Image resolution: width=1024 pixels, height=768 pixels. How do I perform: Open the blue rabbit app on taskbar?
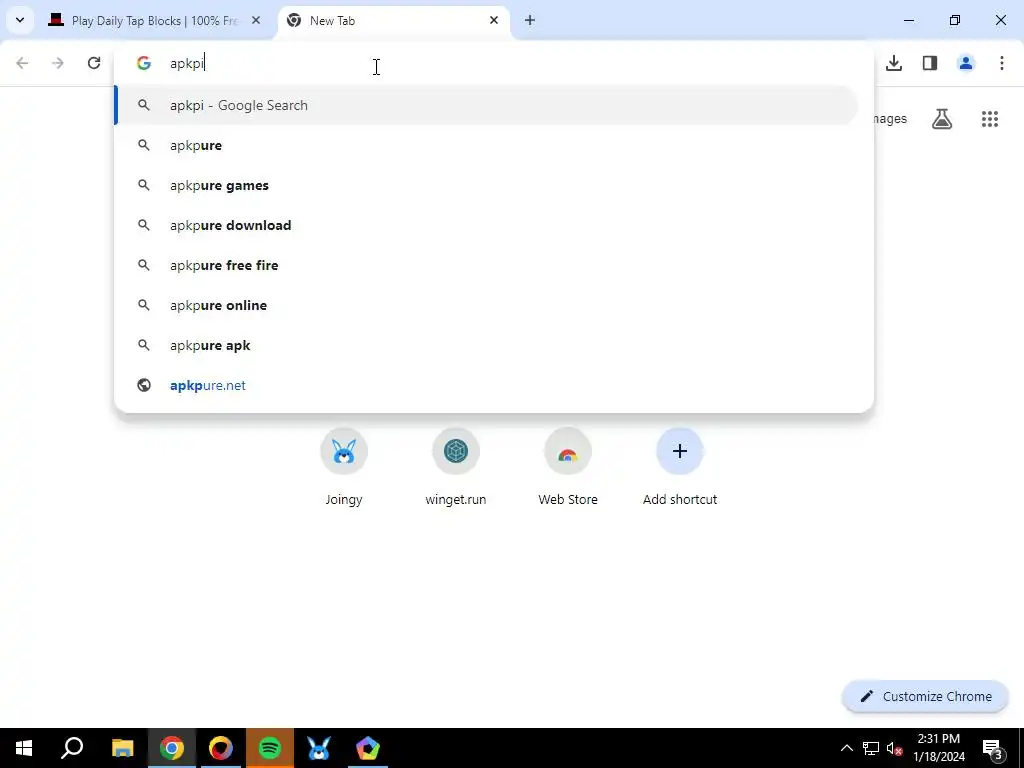[x=319, y=748]
